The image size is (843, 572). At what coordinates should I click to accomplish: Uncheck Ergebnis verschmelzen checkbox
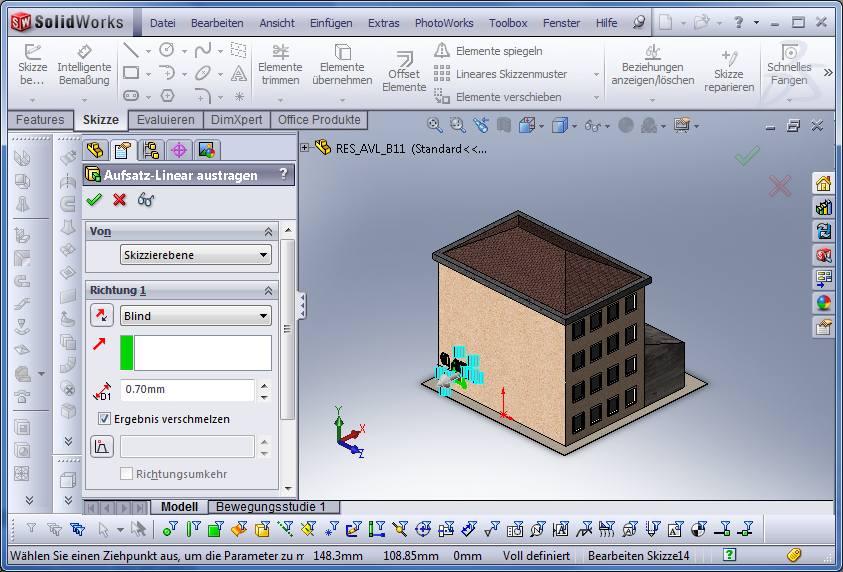coord(104,419)
